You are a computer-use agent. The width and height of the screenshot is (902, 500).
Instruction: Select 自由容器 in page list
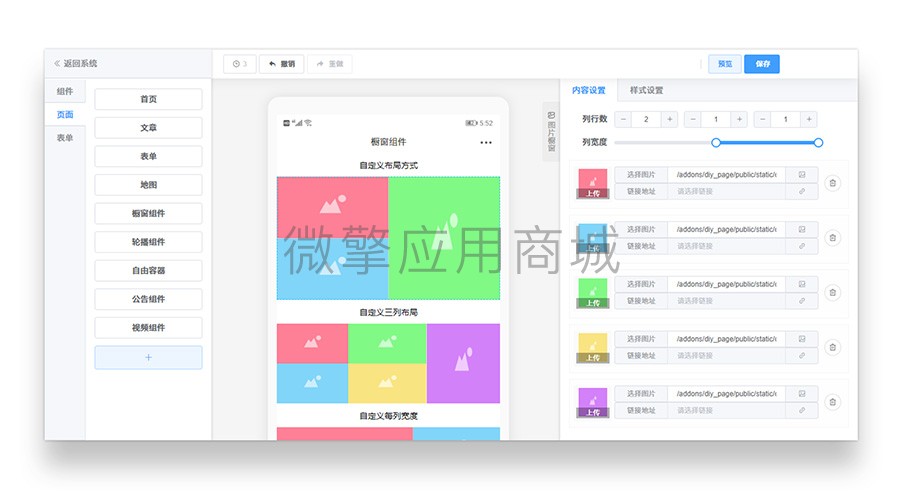[x=148, y=270]
